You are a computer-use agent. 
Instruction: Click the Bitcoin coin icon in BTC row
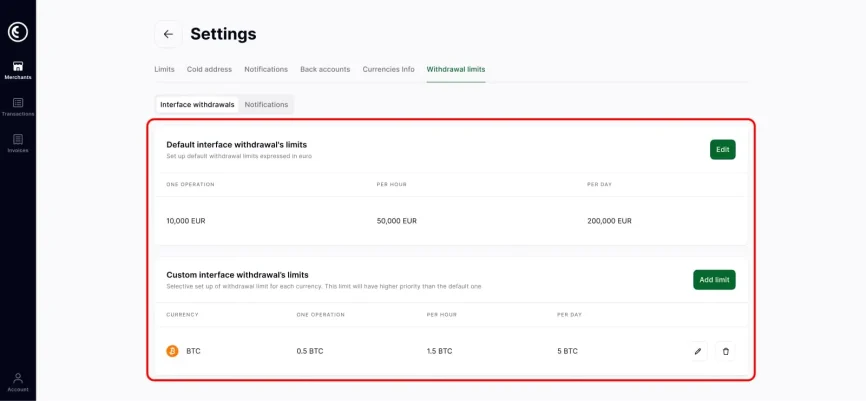pyautogui.click(x=172, y=351)
